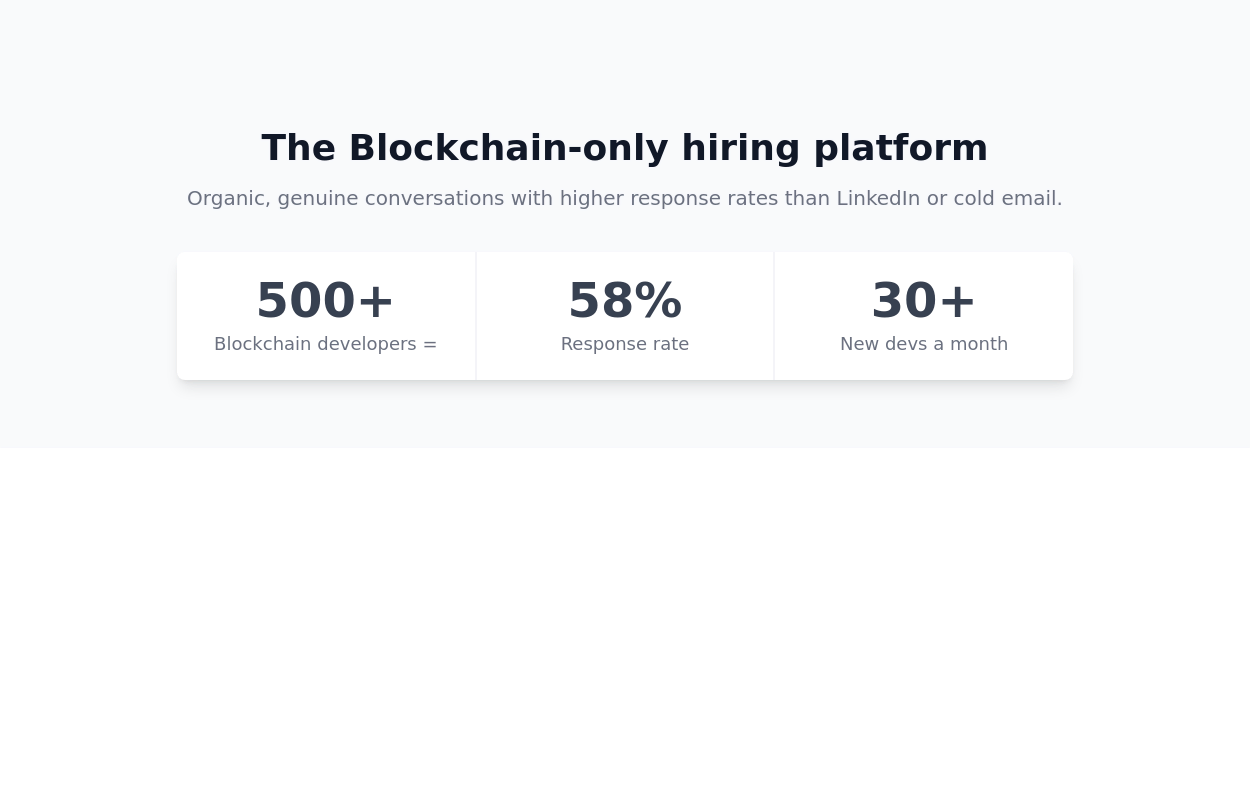Click the "30+" statistic number
The image size is (1250, 800).
click(923, 301)
